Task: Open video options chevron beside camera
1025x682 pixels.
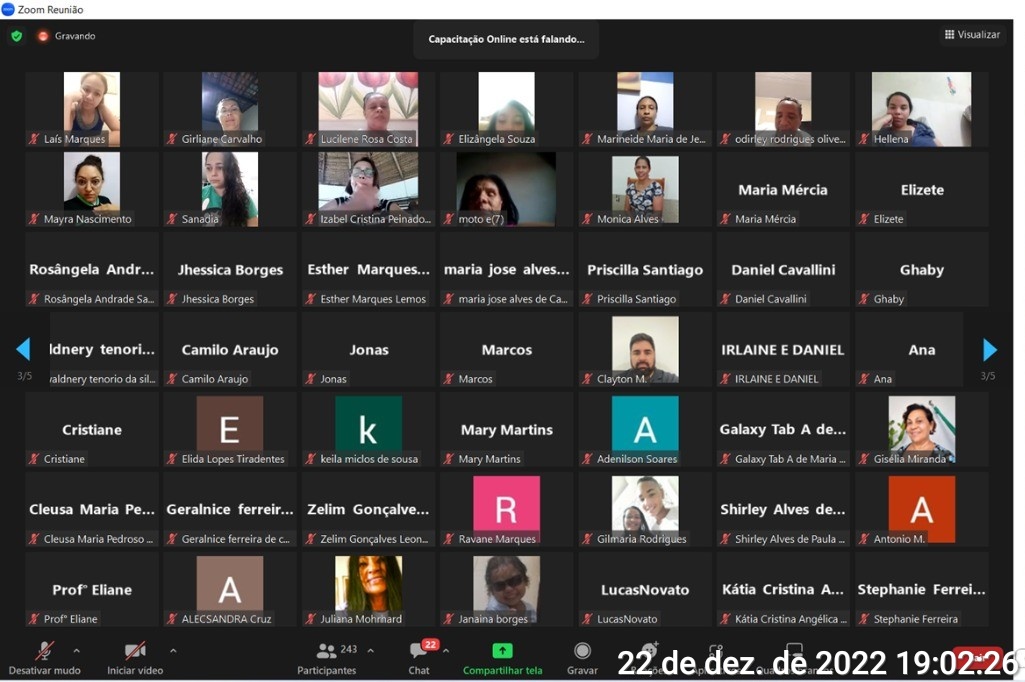Action: click(x=173, y=650)
